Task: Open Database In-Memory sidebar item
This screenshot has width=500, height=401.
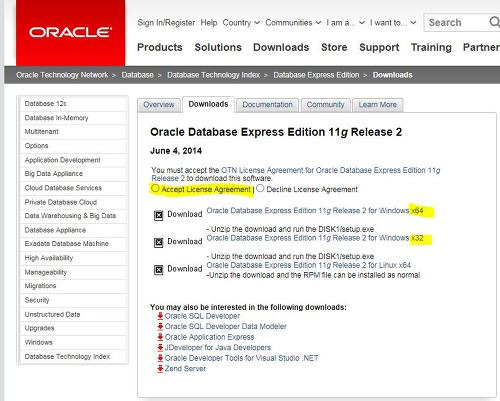Action: 74,118
